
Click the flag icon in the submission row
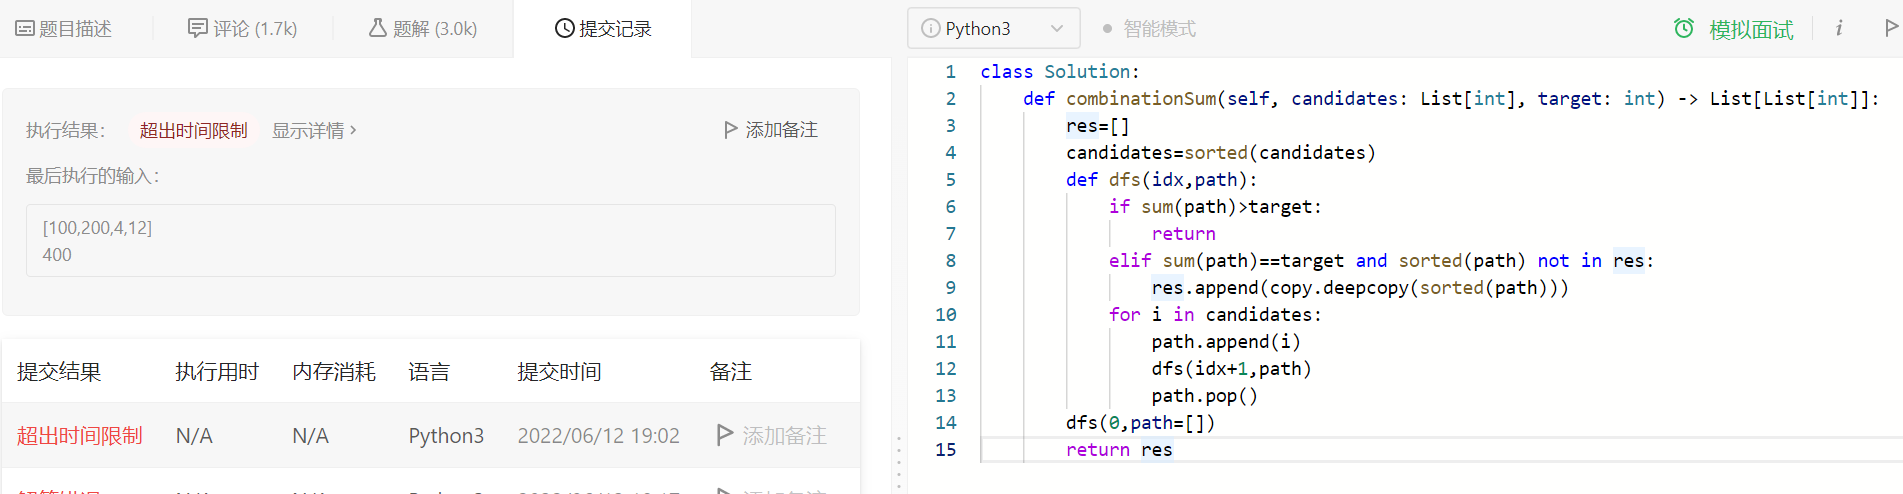click(726, 435)
